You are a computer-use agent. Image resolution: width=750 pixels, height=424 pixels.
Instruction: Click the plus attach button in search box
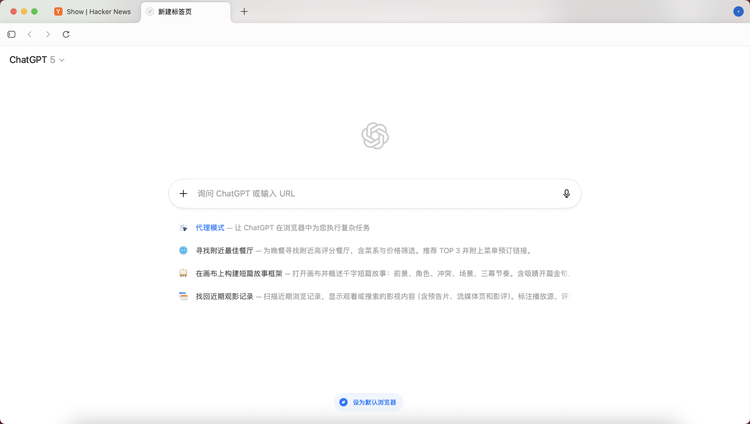tap(183, 193)
